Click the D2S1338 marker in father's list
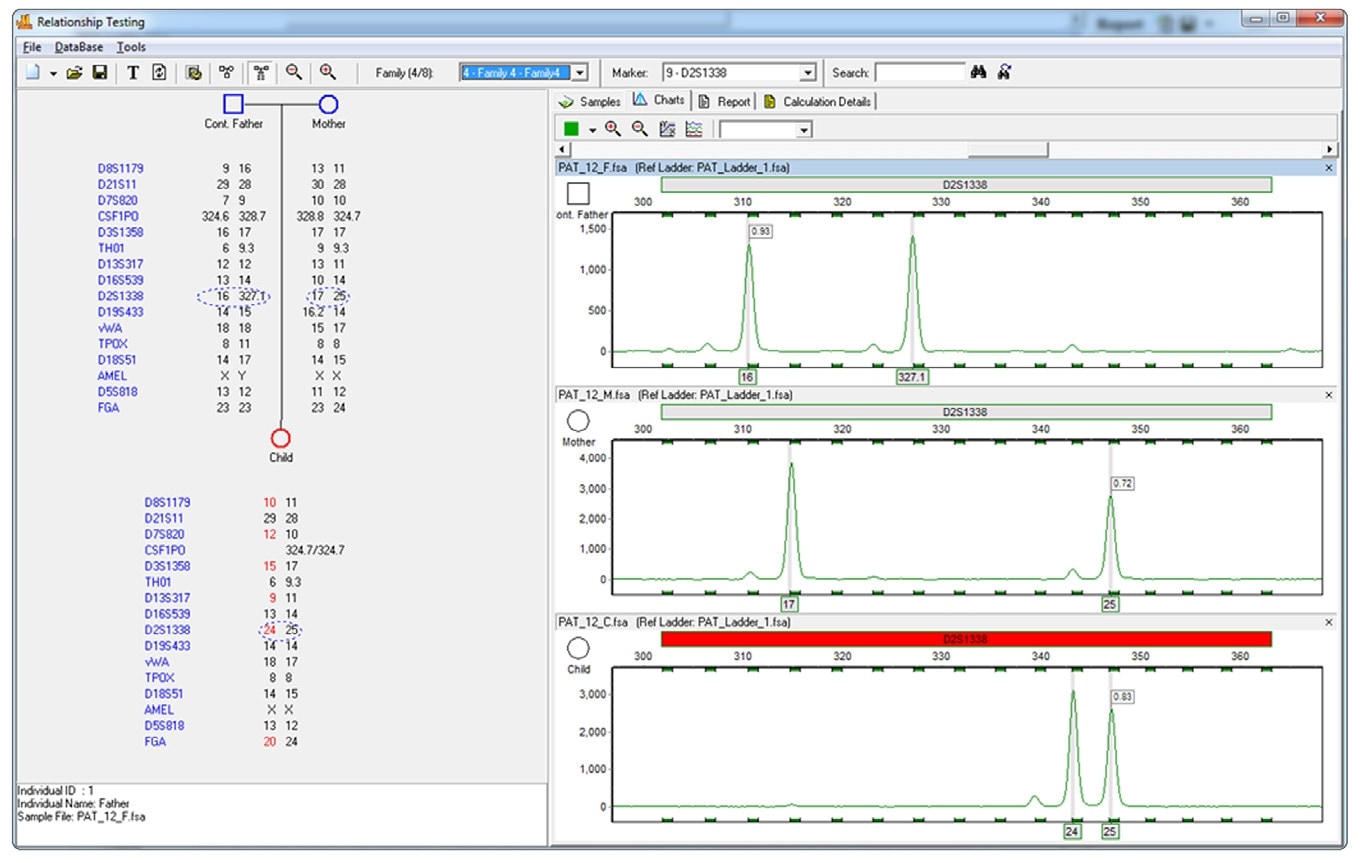The width and height of the screenshot is (1361, 863). tap(120, 296)
